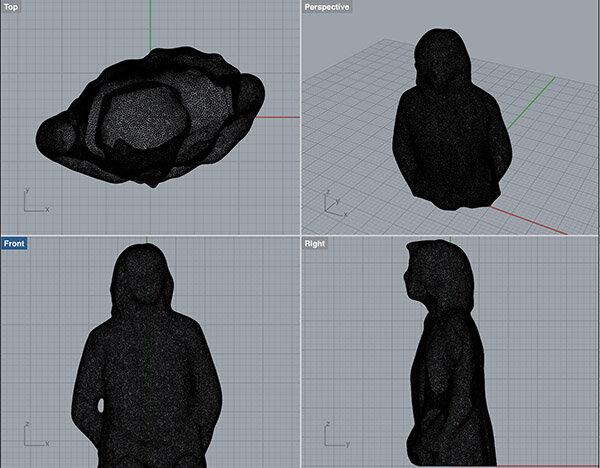Select the hooded figure in Perspective view
The image size is (600, 468).
pyautogui.click(x=452, y=119)
